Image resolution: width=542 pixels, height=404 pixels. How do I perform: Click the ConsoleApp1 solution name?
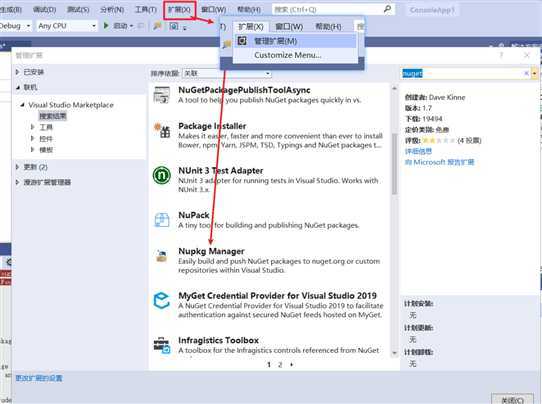coord(432,10)
